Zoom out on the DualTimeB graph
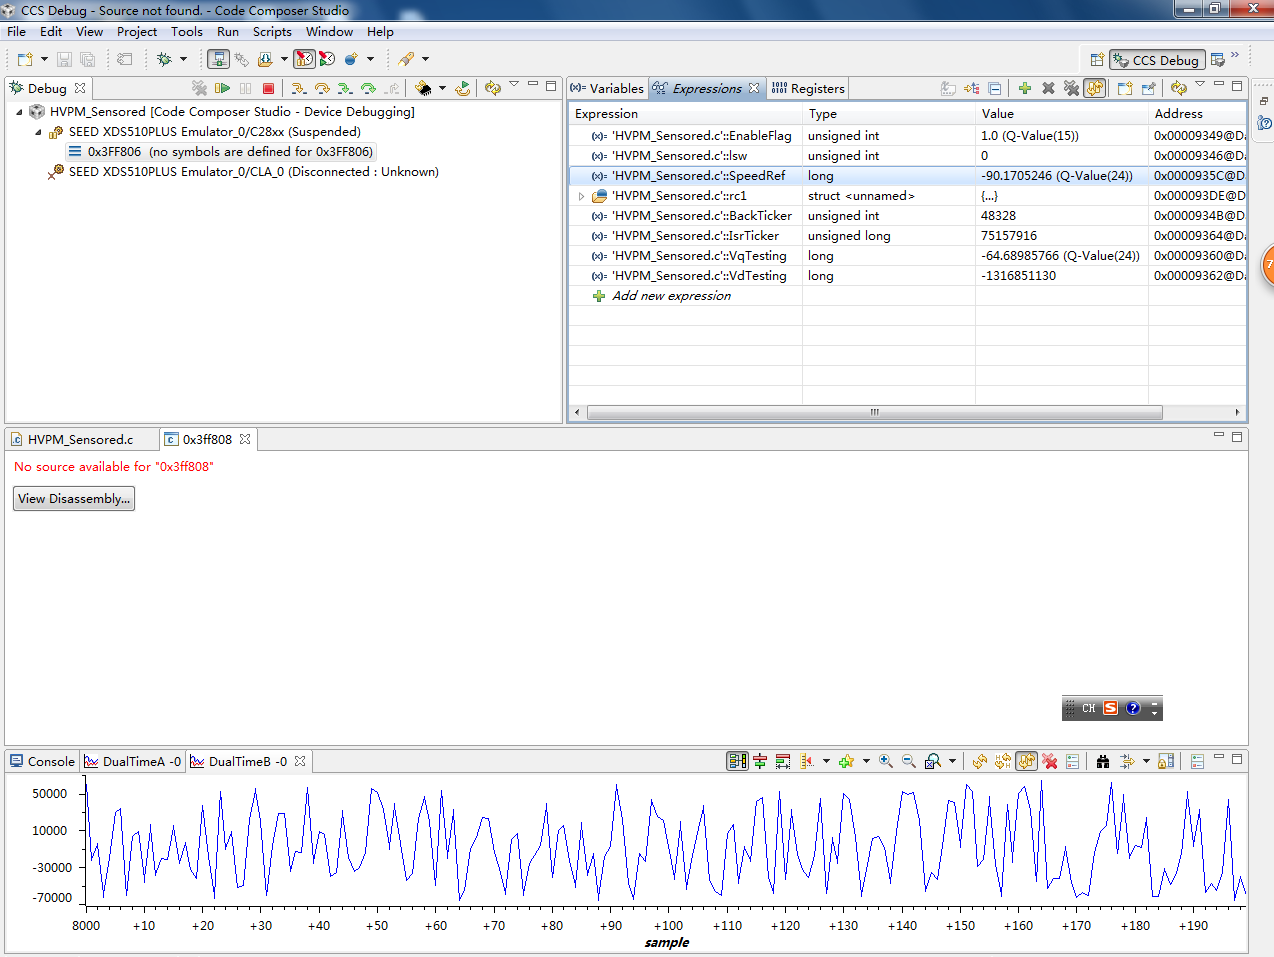Viewport: 1274px width, 957px height. coord(908,761)
